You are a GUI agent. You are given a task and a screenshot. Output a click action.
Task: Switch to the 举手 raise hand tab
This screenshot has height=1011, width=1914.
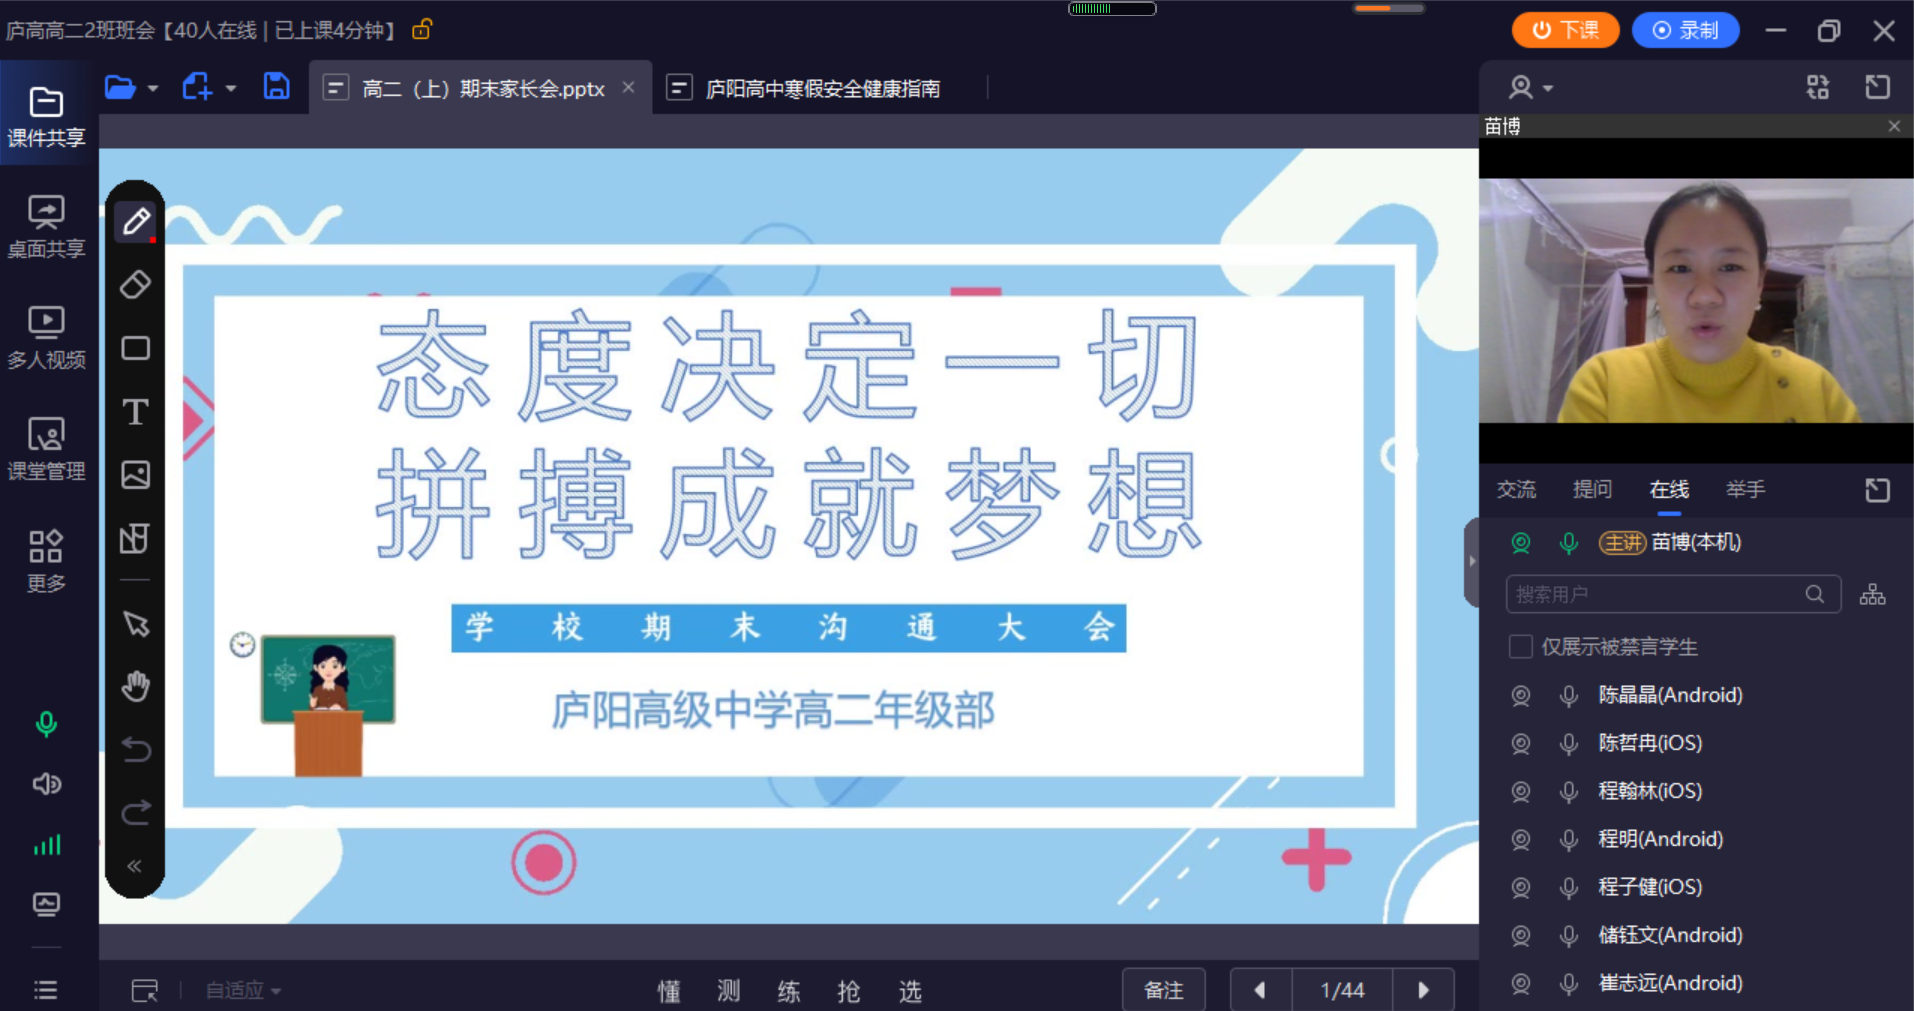click(x=1745, y=489)
